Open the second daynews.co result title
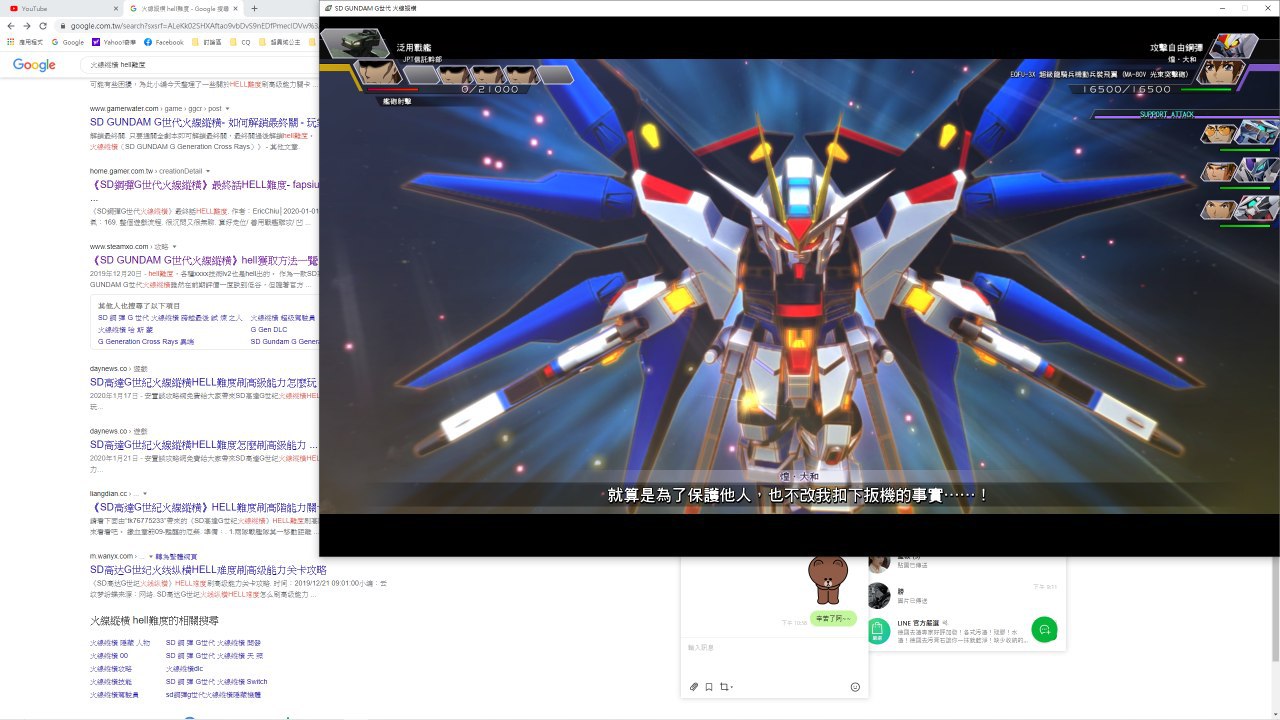The image size is (1280, 720). click(x=204, y=445)
